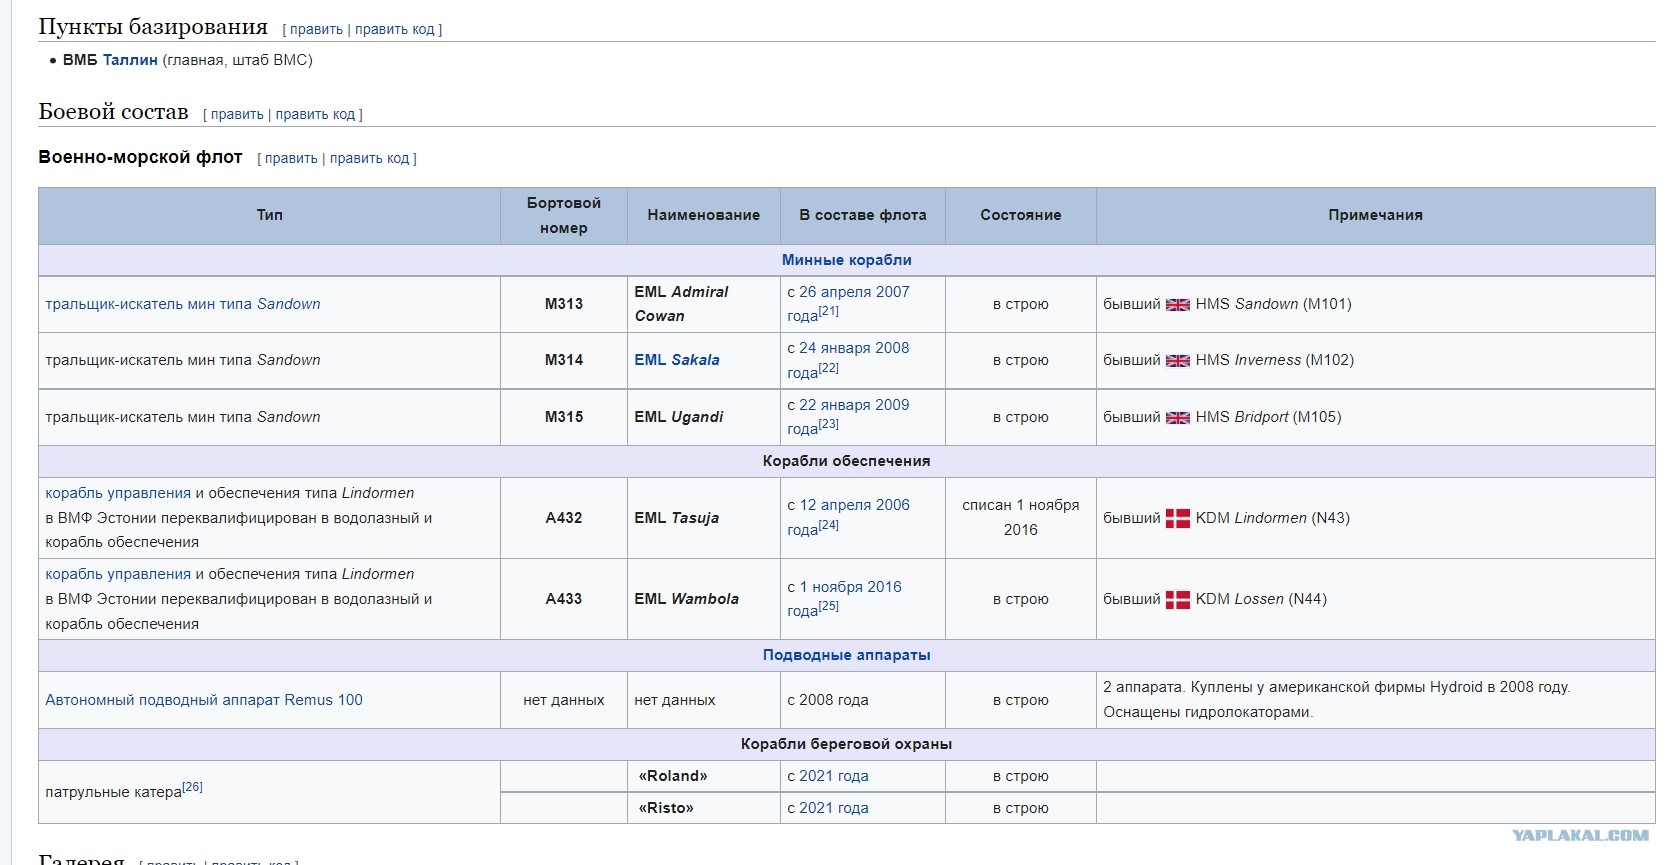Click EML Ugandi name cell
1675x865 pixels.
coord(704,417)
